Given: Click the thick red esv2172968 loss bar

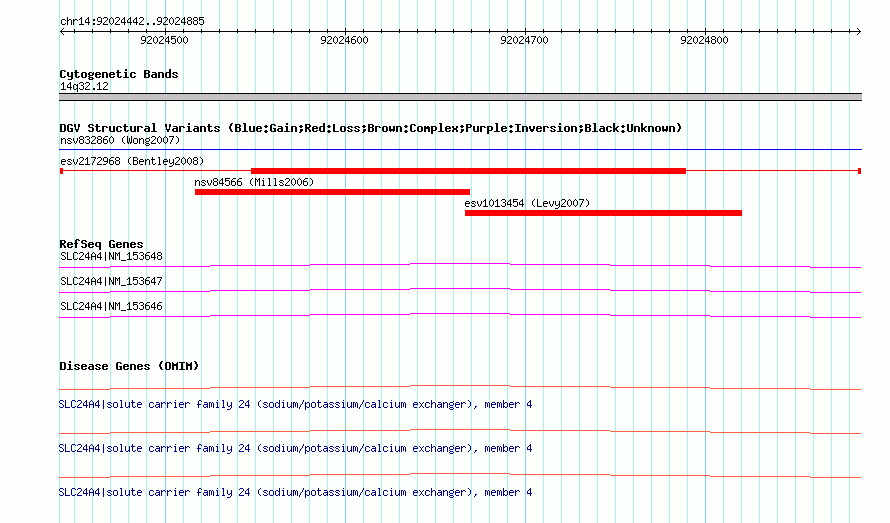Looking at the screenshot, I should (468, 170).
